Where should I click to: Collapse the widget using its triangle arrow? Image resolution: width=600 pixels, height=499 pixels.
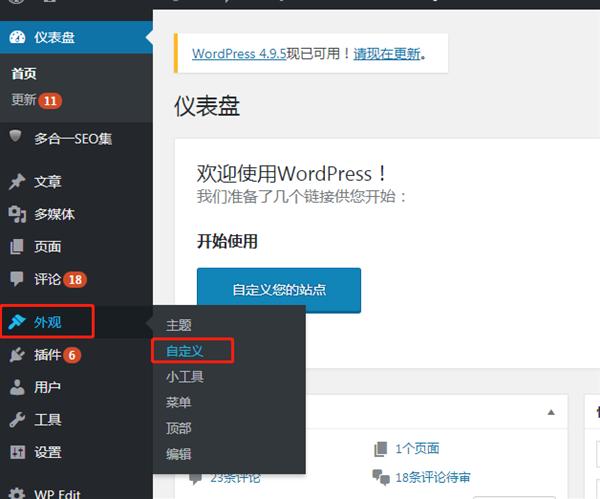coord(550,412)
